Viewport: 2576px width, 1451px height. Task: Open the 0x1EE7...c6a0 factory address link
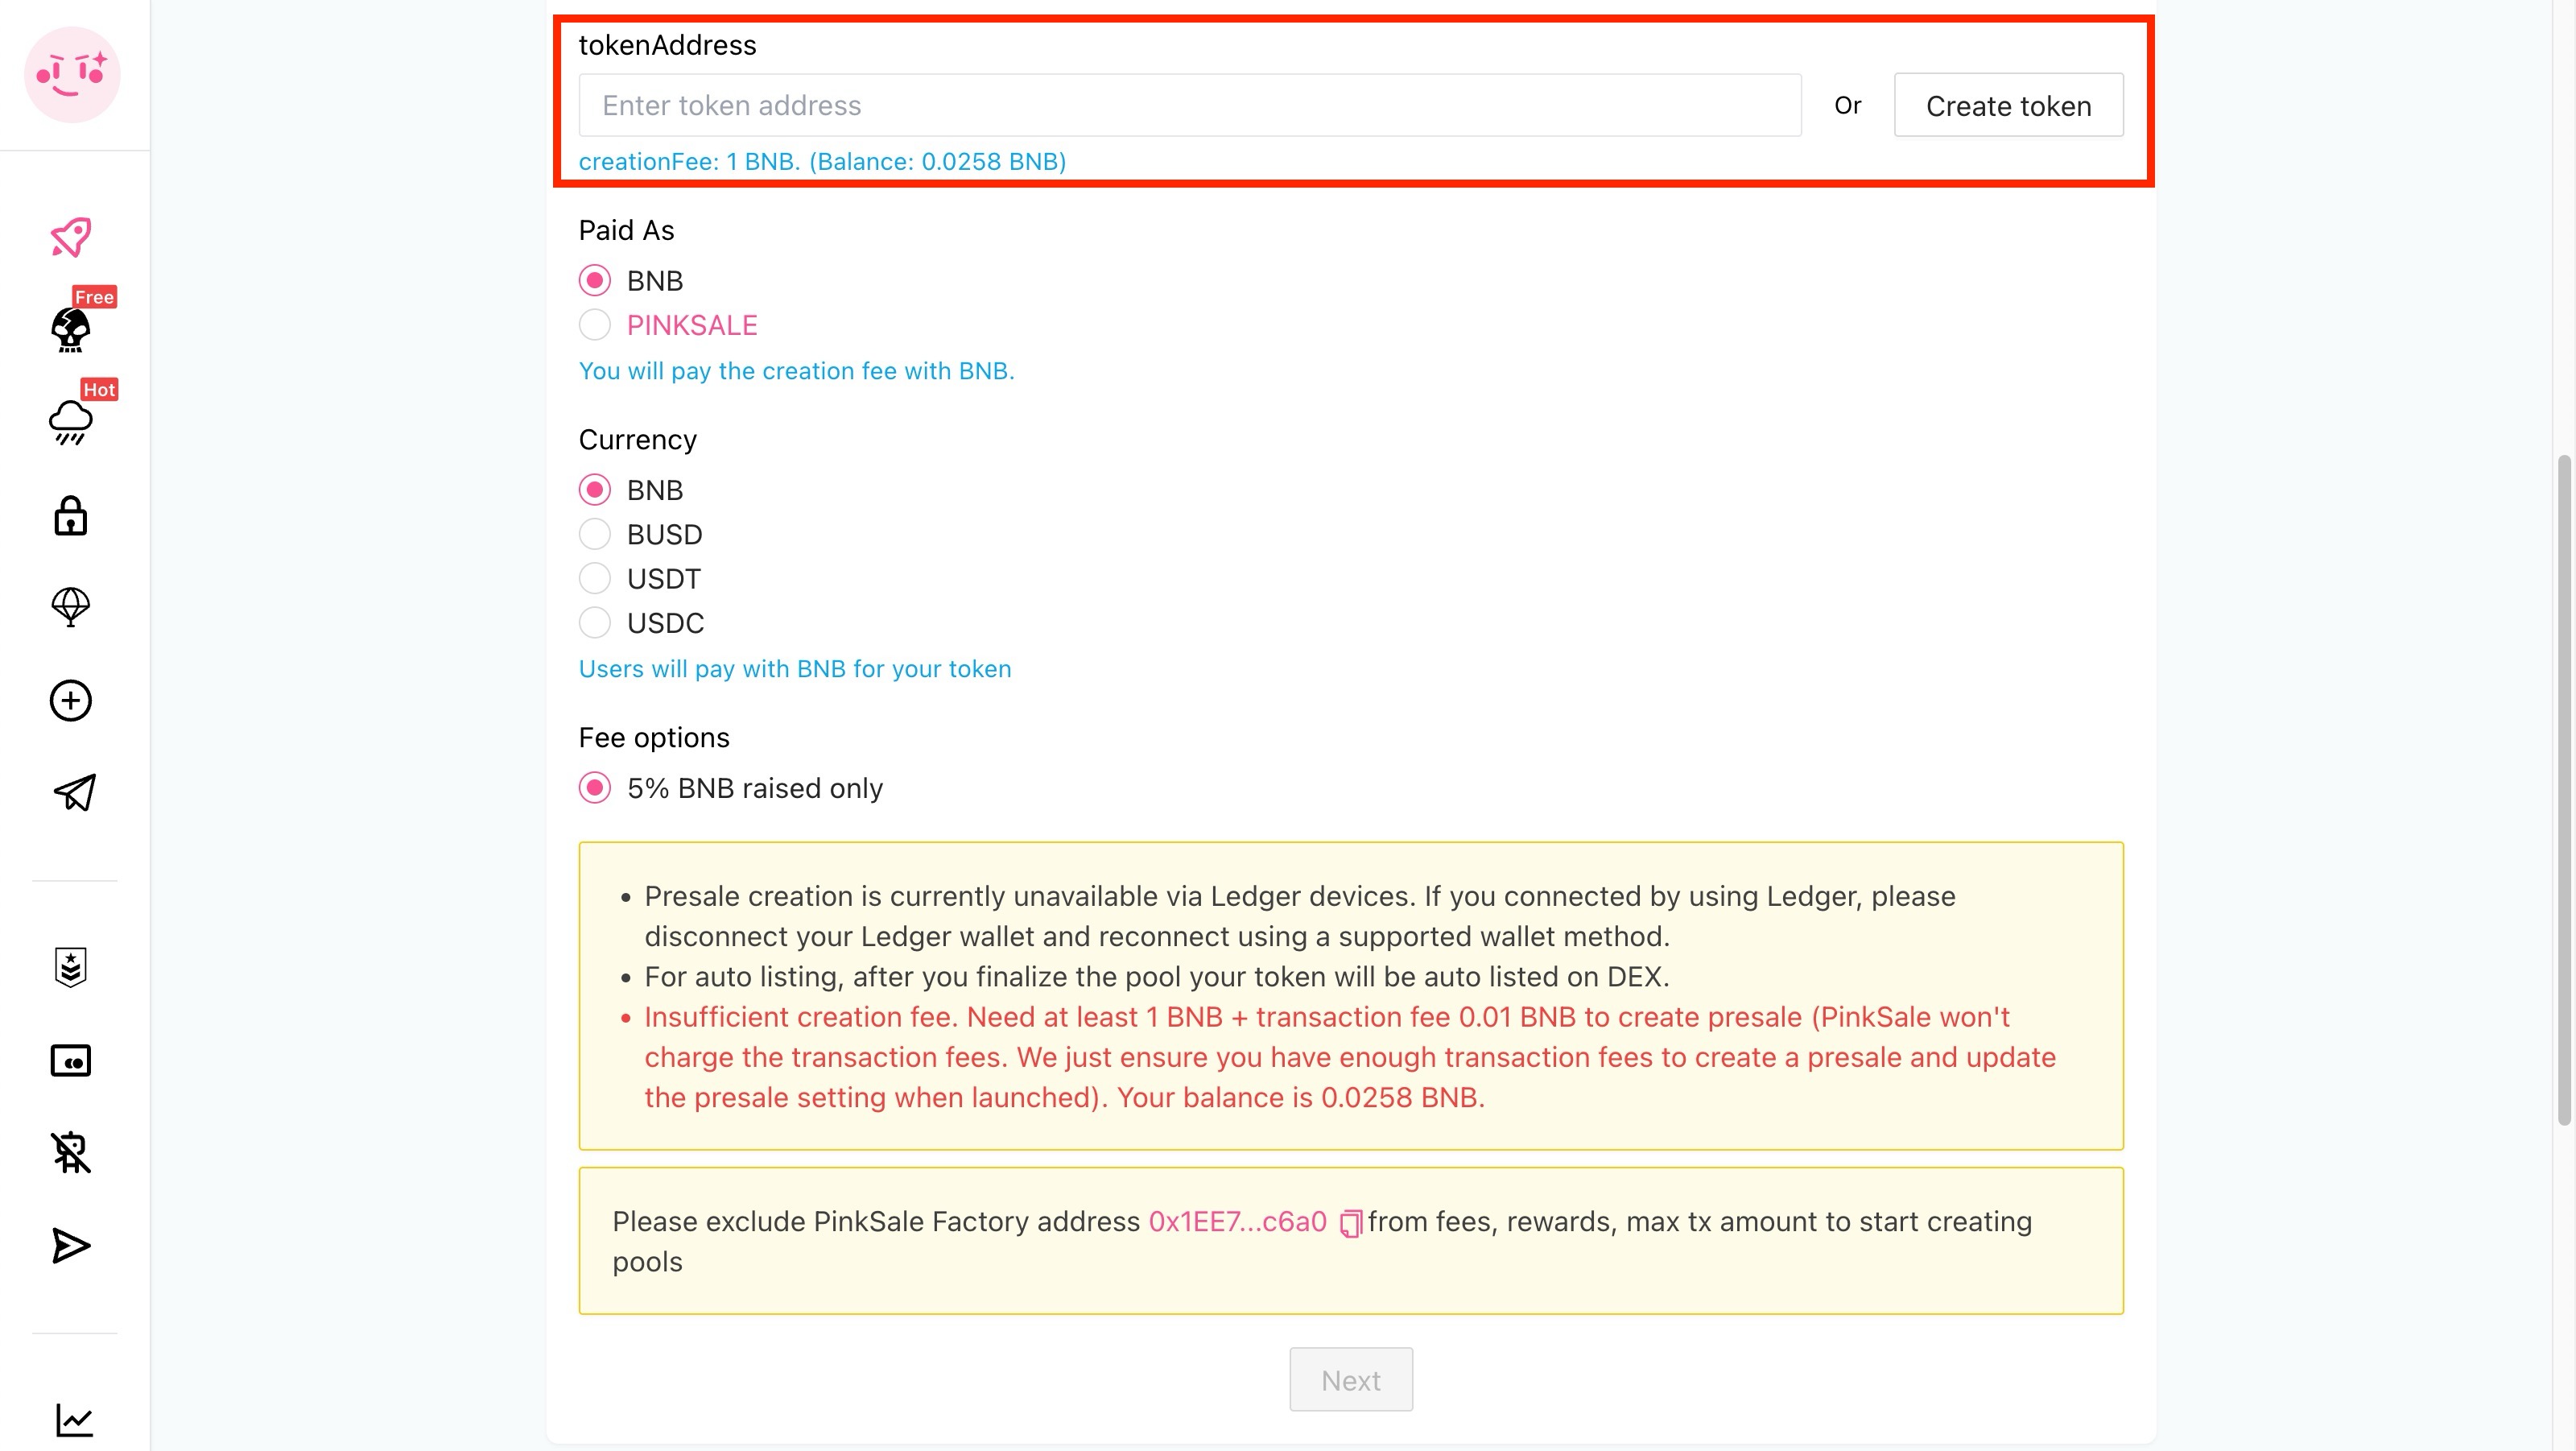[1237, 1222]
